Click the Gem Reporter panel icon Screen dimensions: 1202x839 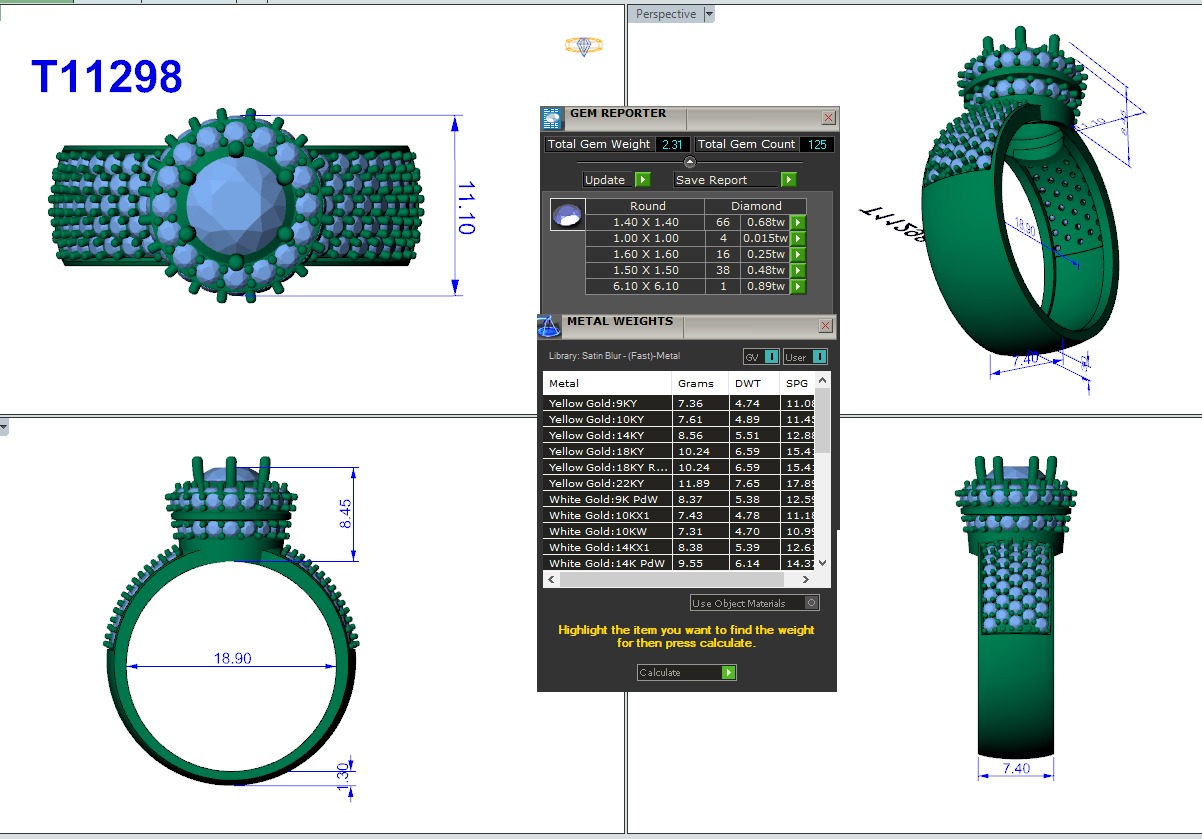(552, 118)
